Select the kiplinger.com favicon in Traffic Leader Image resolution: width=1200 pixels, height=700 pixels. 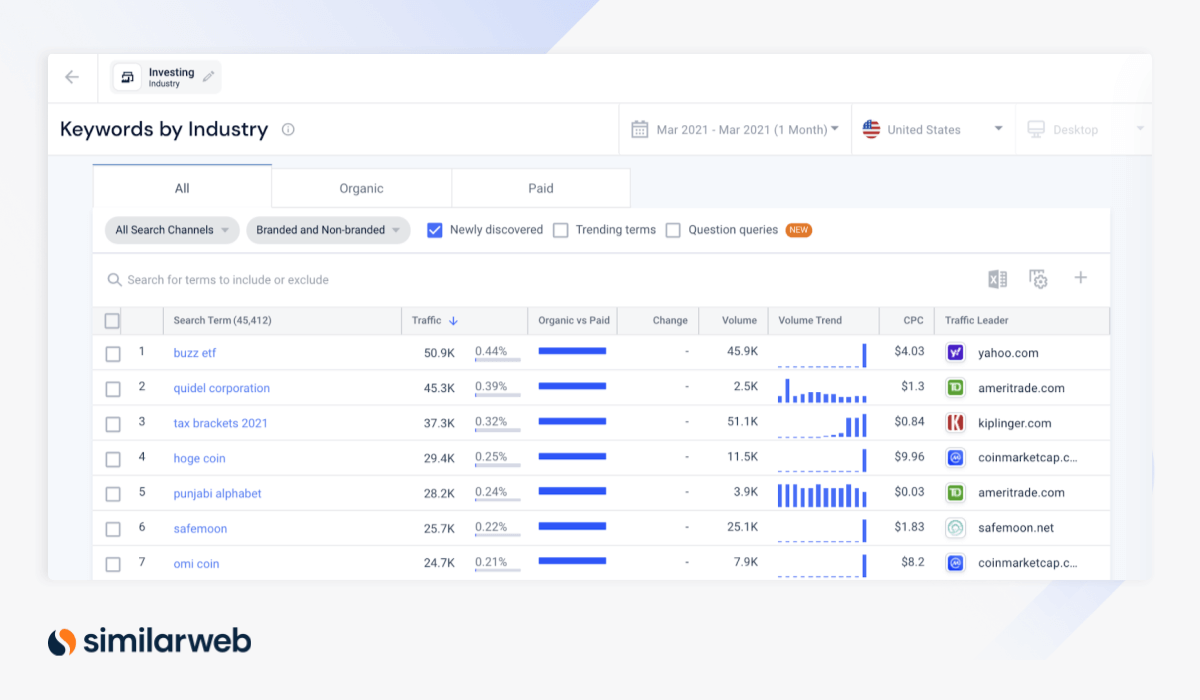954,422
